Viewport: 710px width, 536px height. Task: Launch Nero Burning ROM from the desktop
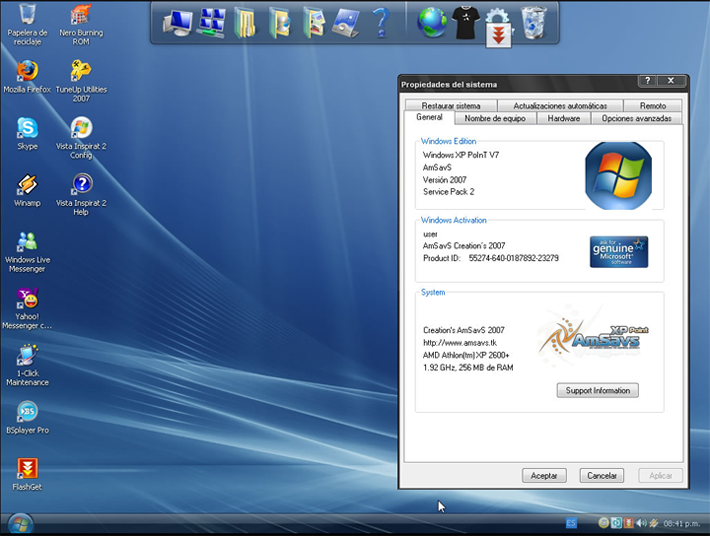tap(81, 24)
